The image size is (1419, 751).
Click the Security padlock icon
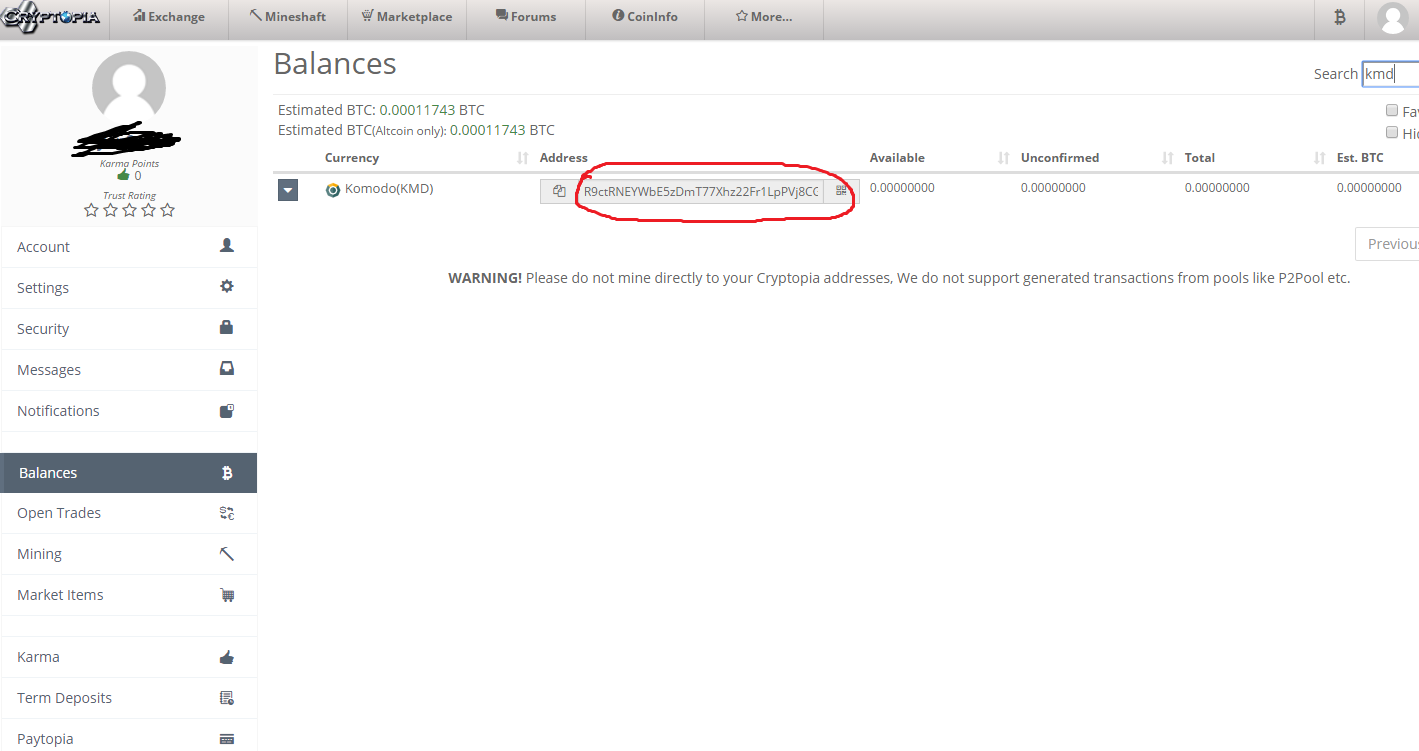click(x=227, y=327)
